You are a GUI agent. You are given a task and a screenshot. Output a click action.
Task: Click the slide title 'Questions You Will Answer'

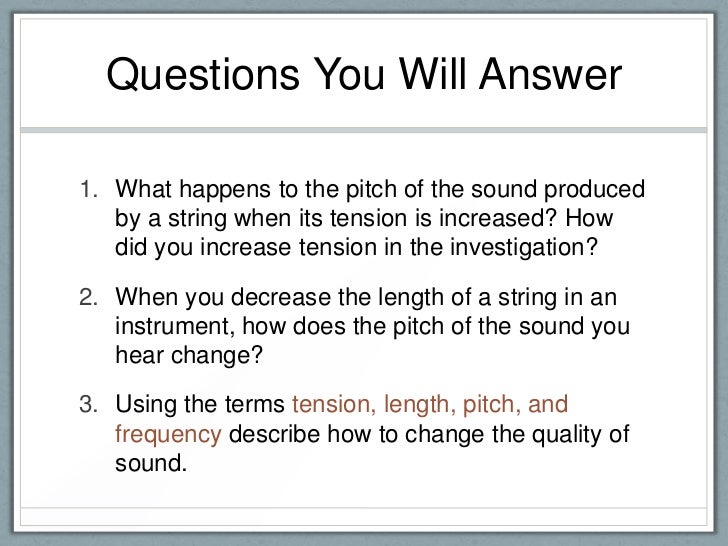click(364, 74)
